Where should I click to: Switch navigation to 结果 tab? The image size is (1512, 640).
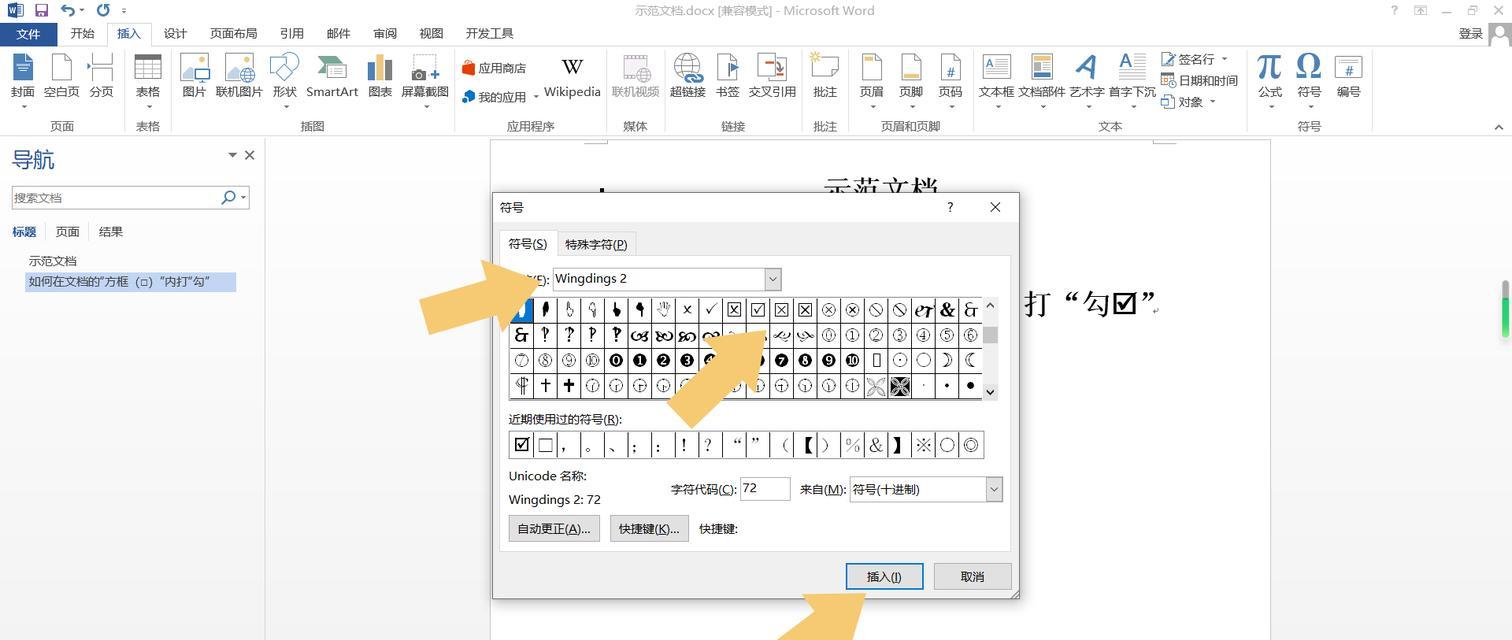coord(111,232)
